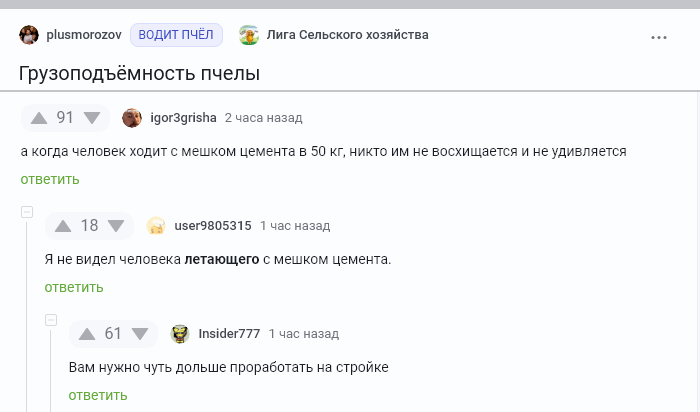Screen dimensions: 700x412
Task: Open the post's three-dot options menu
Action: (x=658, y=37)
